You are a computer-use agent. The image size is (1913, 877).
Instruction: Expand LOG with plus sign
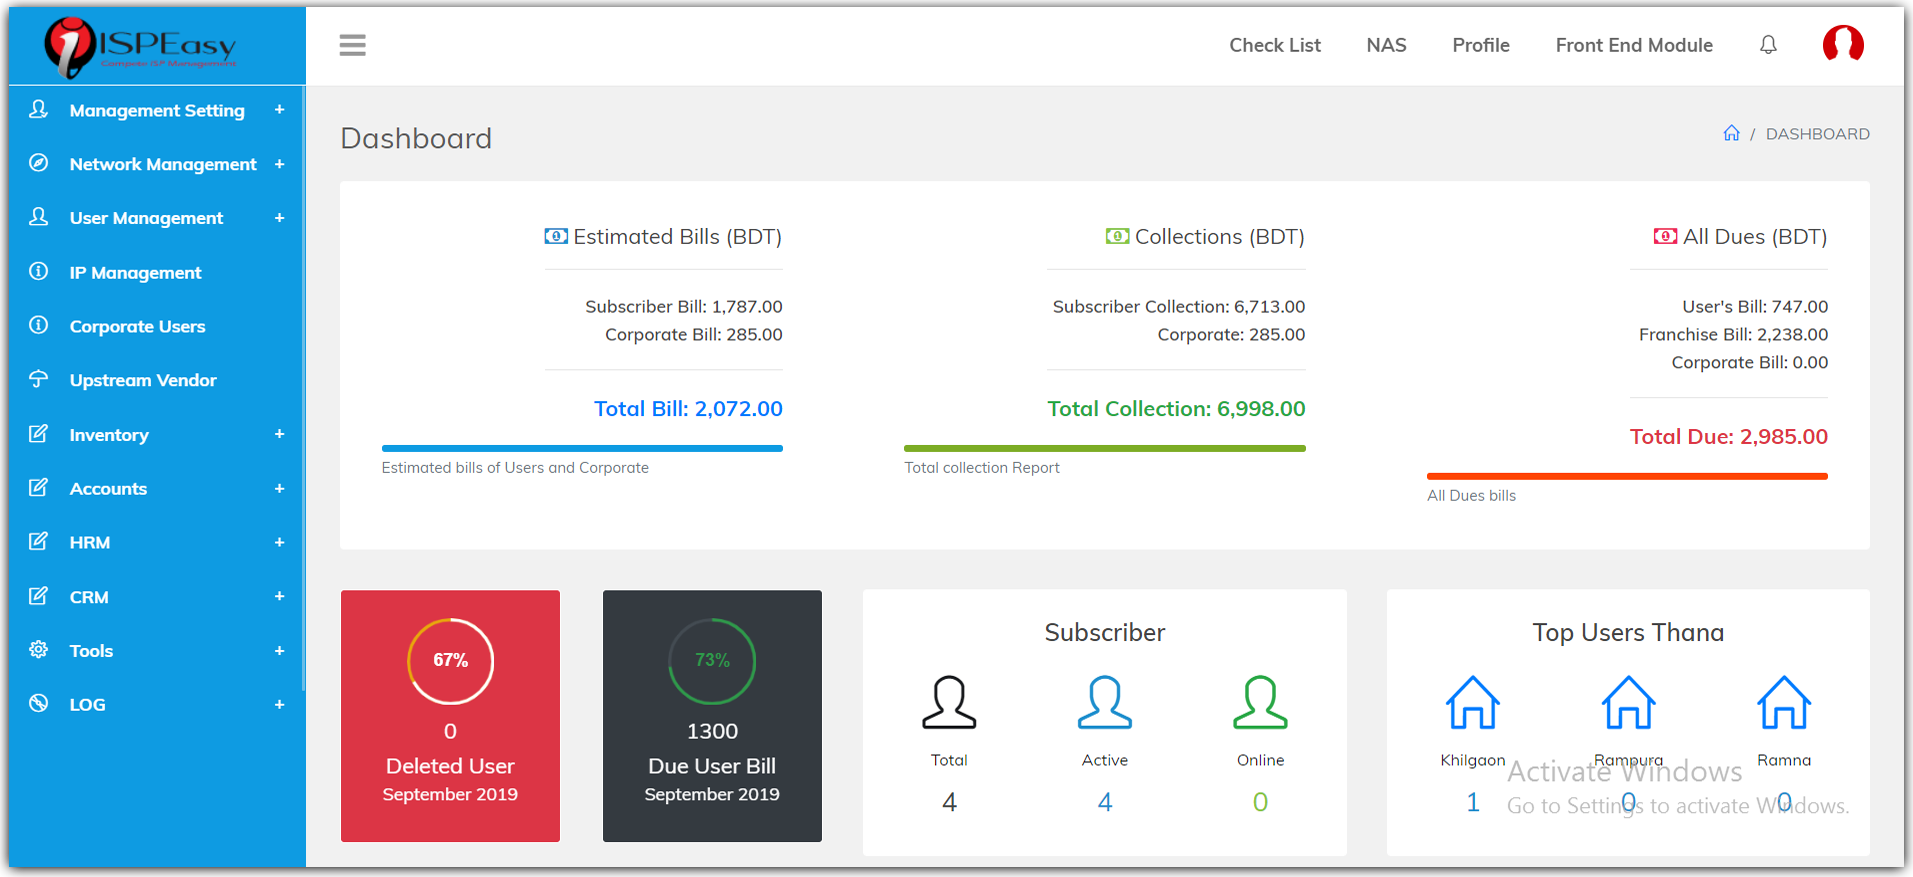(280, 704)
